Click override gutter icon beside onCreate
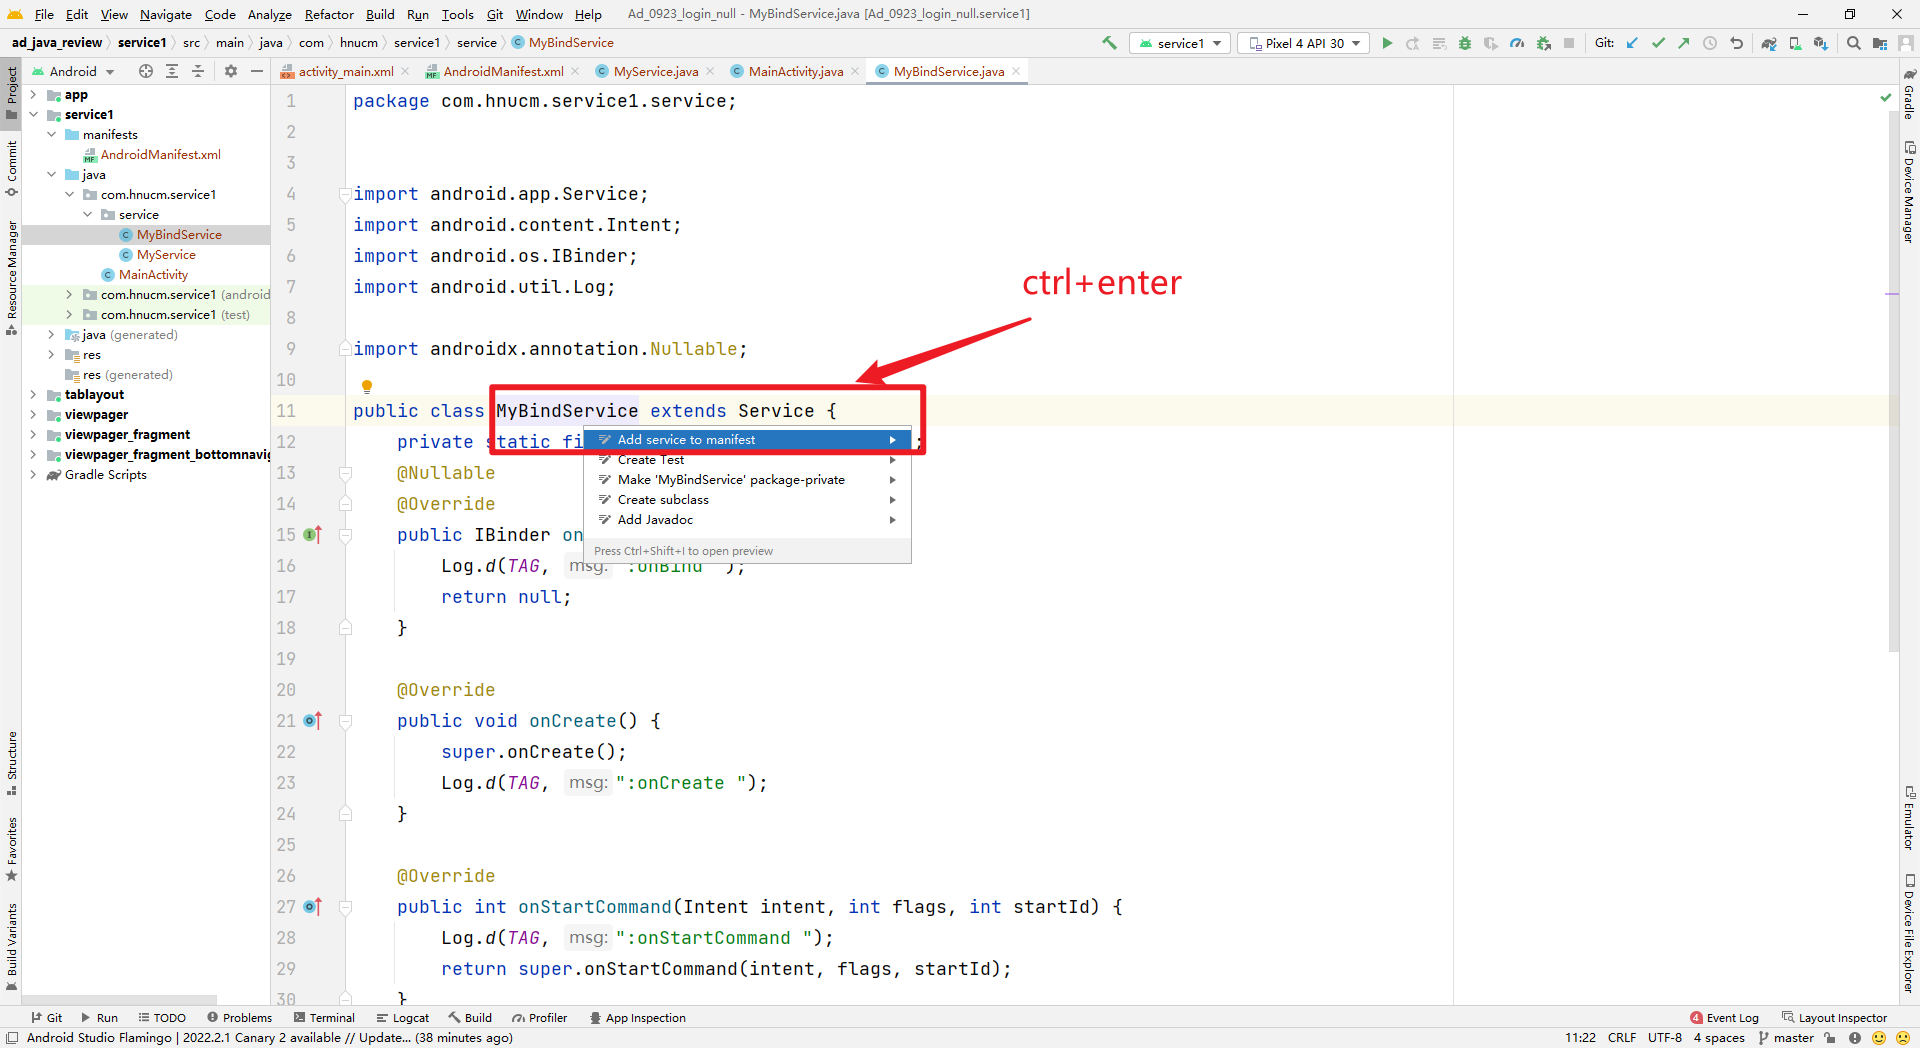This screenshot has height=1048, width=1920. 312,721
